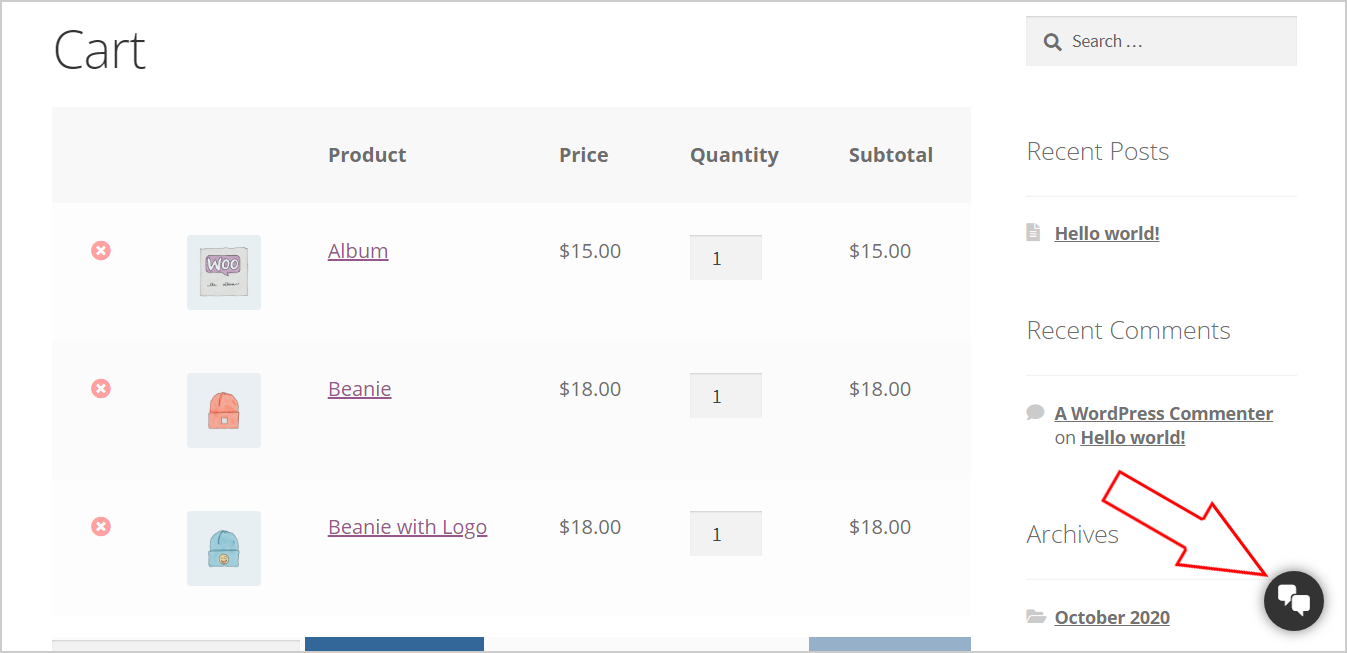Image resolution: width=1347 pixels, height=653 pixels.
Task: Click the search magnifier icon
Action: [x=1052, y=42]
